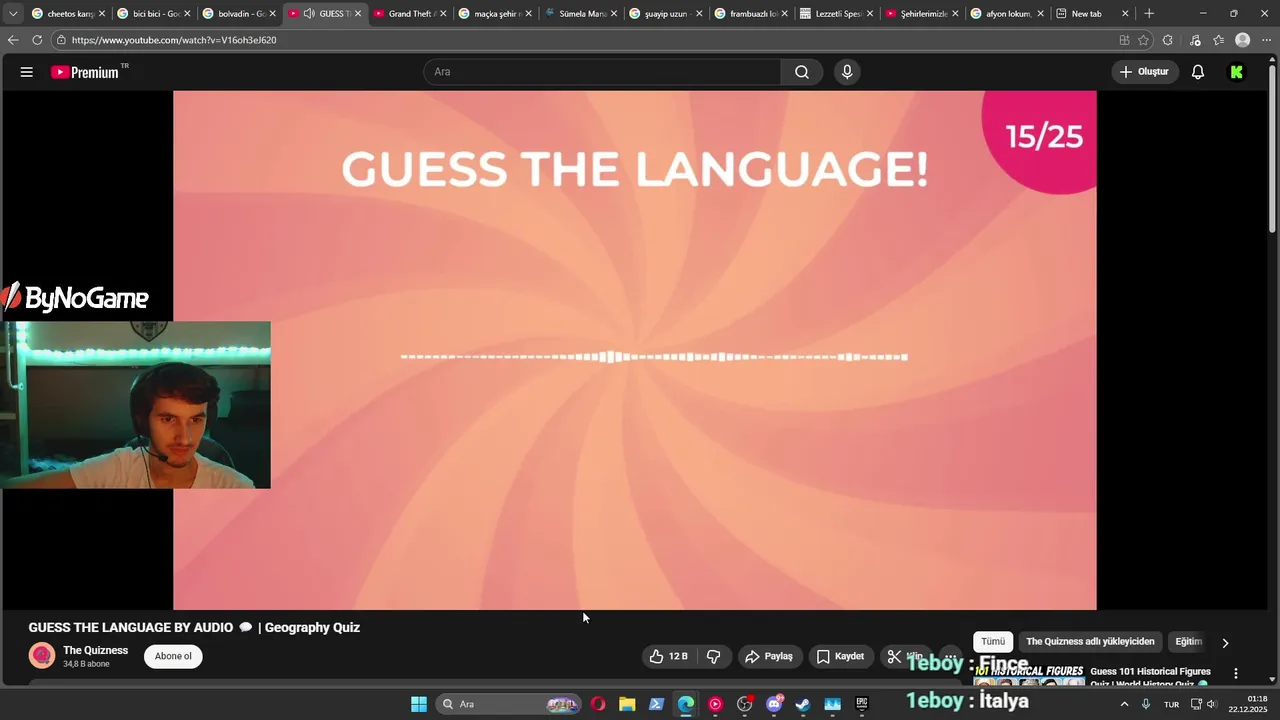1280x720 pixels.
Task: Mute the GUESS tab via speaker icon
Action: pos(309,14)
